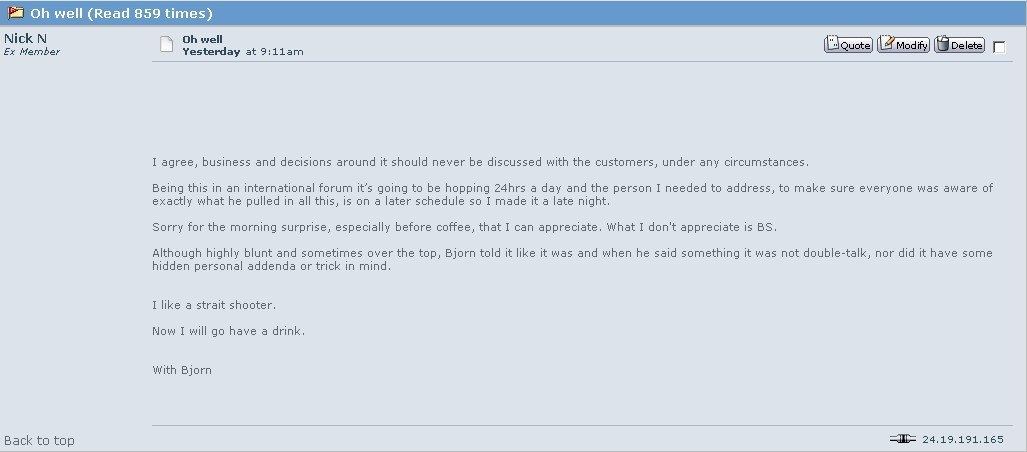Click the Quote post button
The height and width of the screenshot is (452, 1027).
tap(848, 45)
